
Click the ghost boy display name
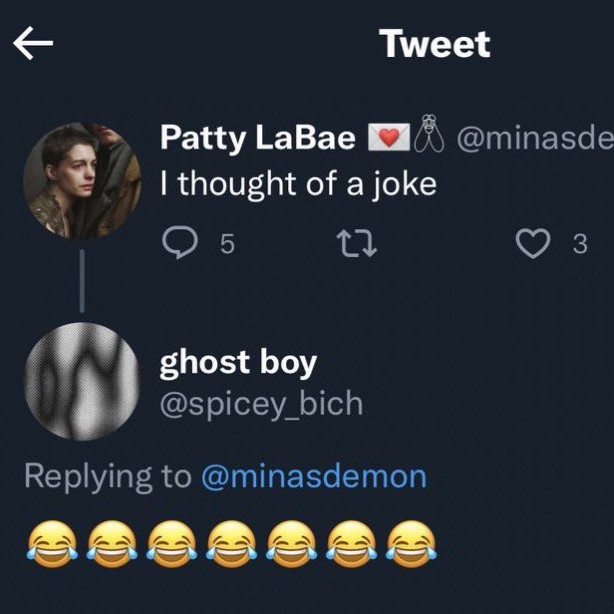[238, 363]
